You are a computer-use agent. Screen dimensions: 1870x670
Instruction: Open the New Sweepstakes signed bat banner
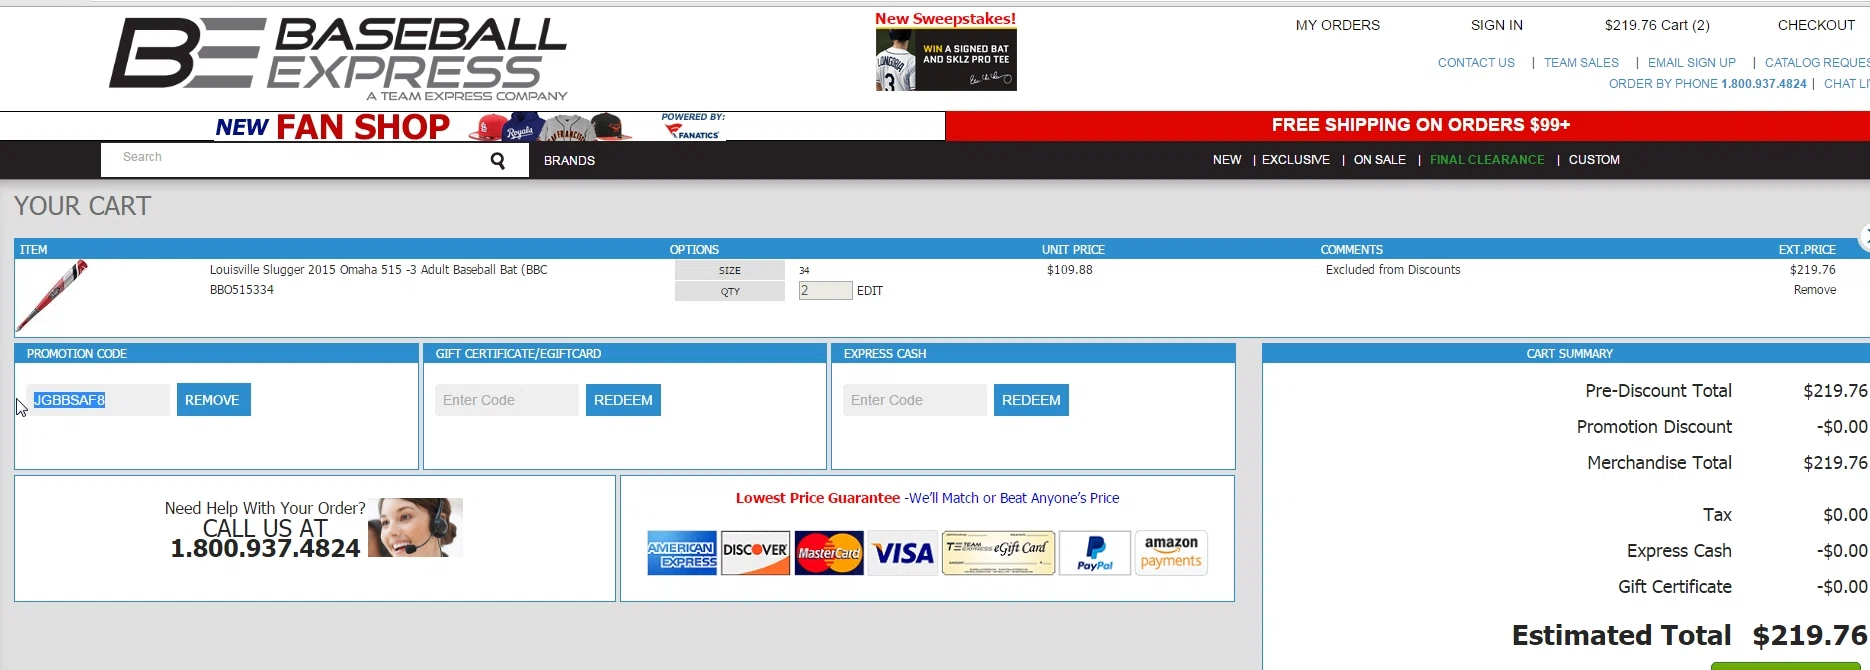(x=946, y=51)
